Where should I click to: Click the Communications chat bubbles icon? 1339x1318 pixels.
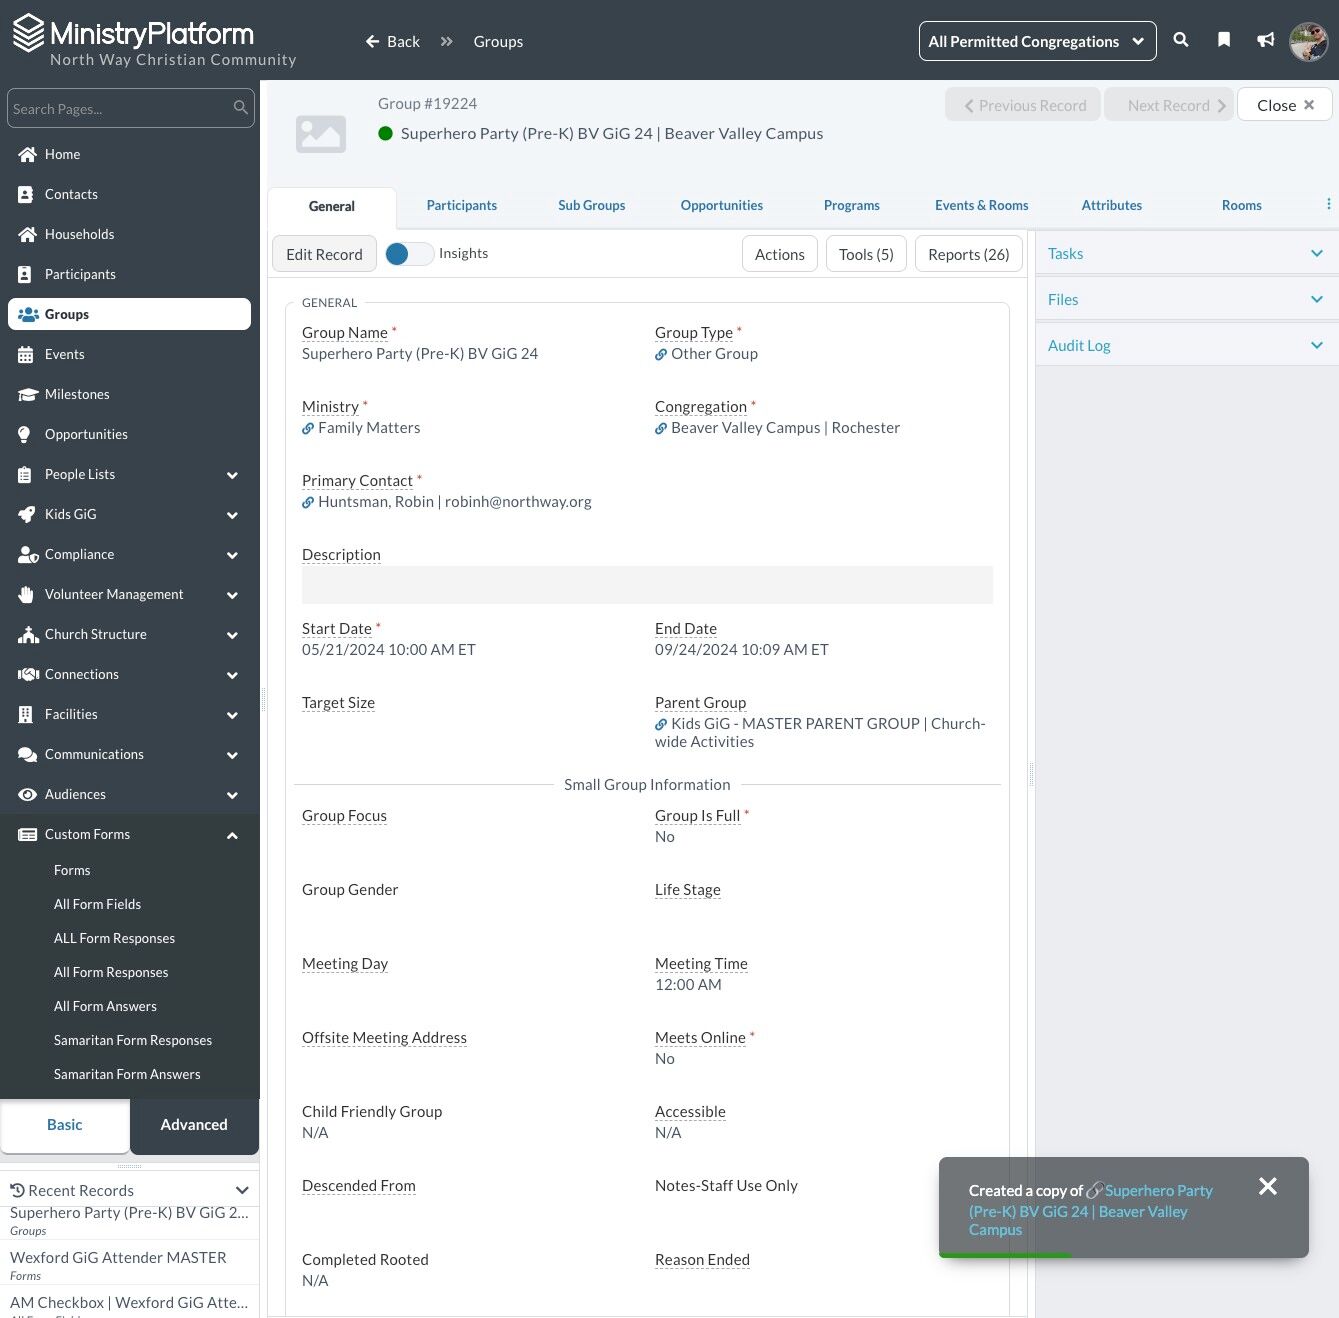pos(28,754)
